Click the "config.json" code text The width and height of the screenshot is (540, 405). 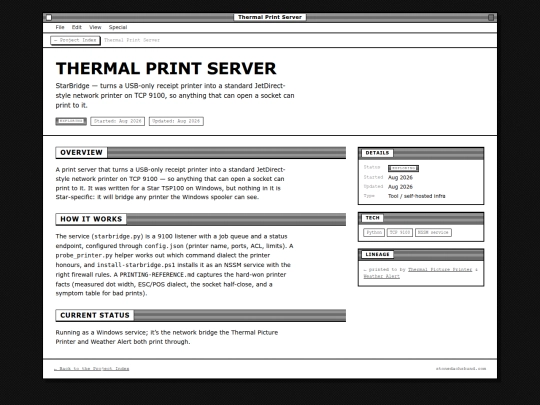[x=164, y=246]
